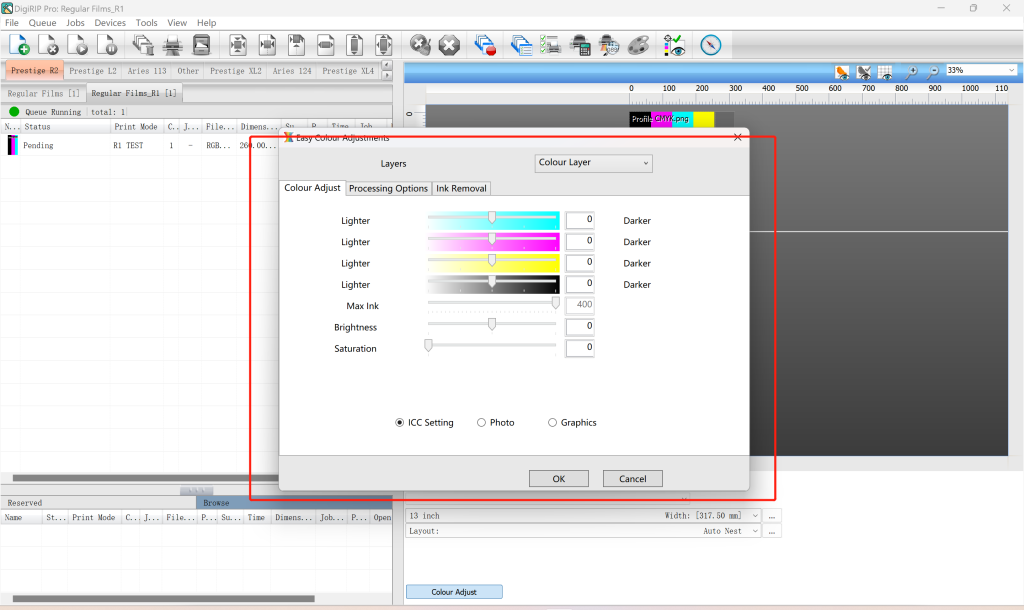Viewport: 1024px width, 610px height.
Task: Switch to the Processing Options tab
Action: (388, 188)
